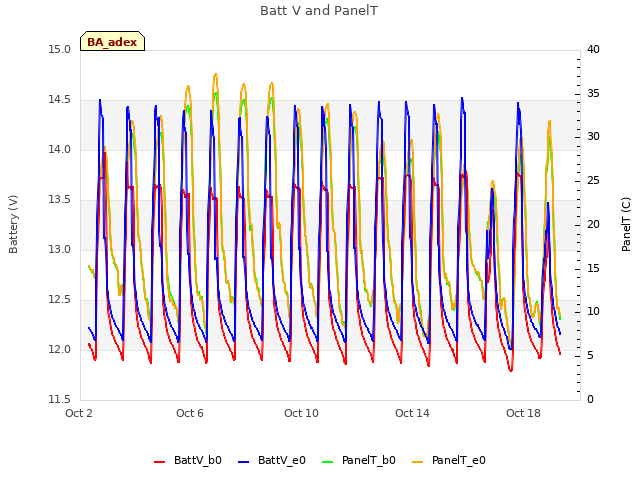
Task: Click the green PanelT_b0 legend color marker
Action: pyautogui.click(x=327, y=462)
